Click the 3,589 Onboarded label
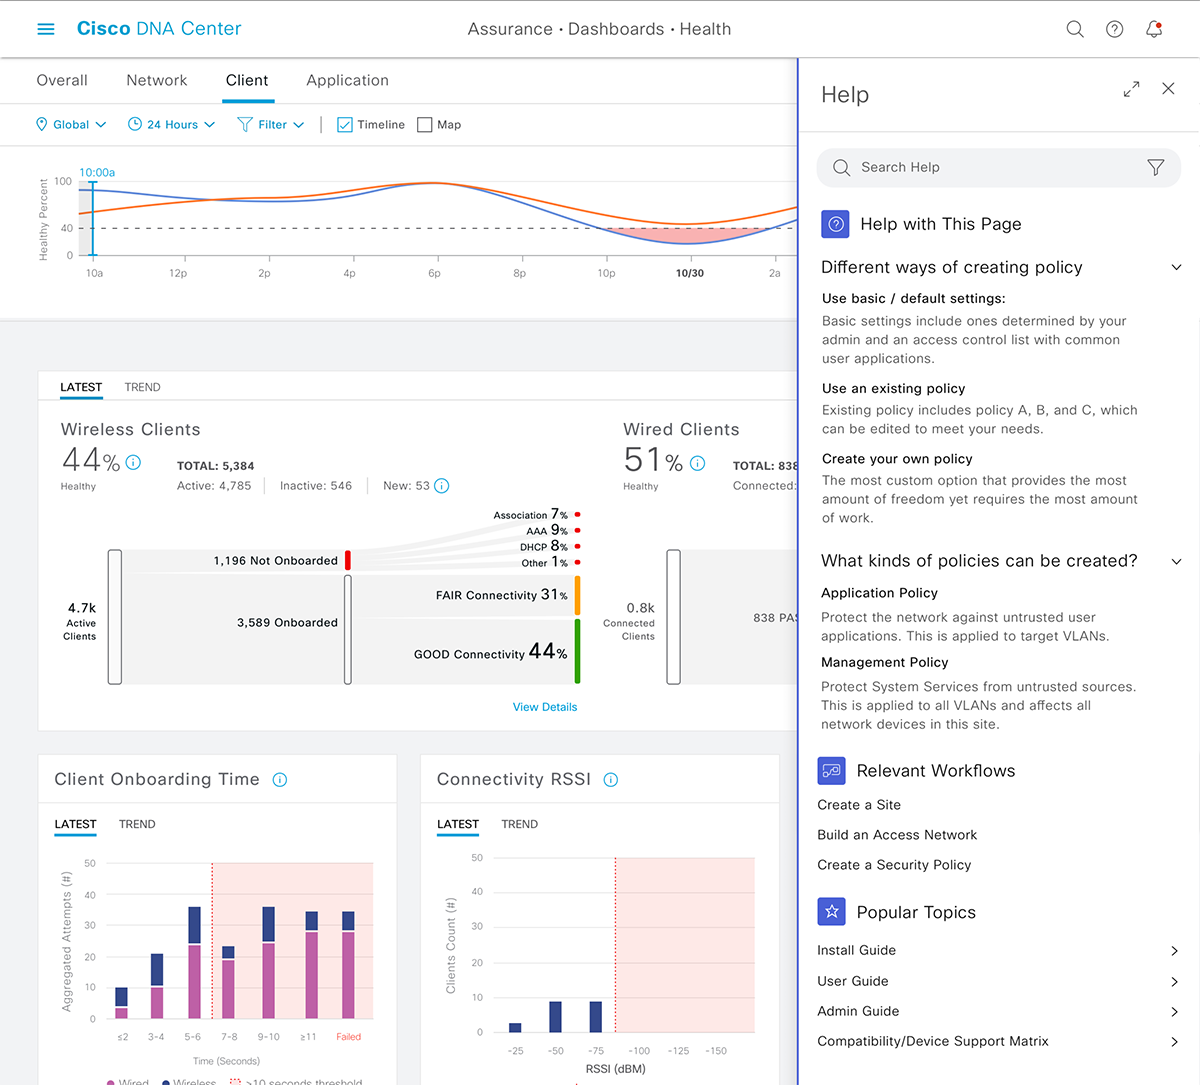The height and width of the screenshot is (1085, 1200). (287, 622)
